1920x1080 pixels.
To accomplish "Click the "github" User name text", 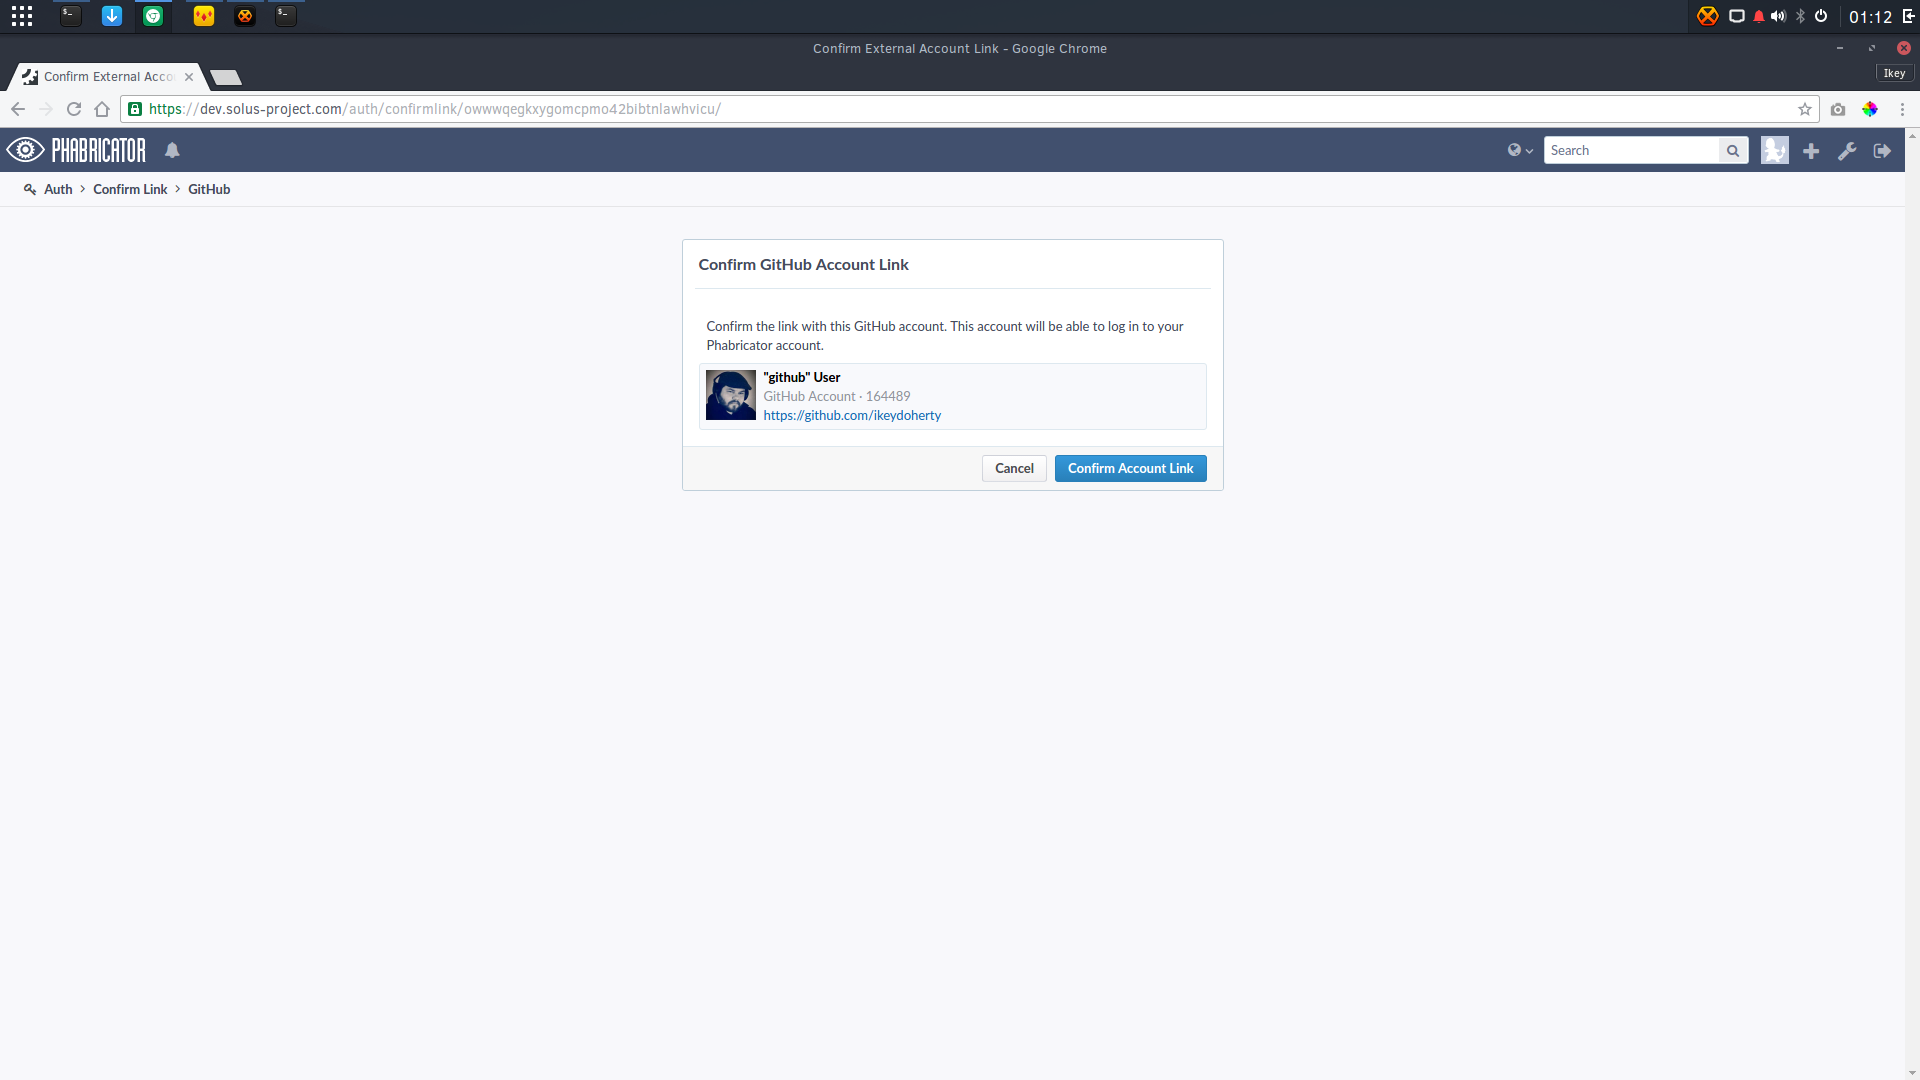I will [801, 377].
